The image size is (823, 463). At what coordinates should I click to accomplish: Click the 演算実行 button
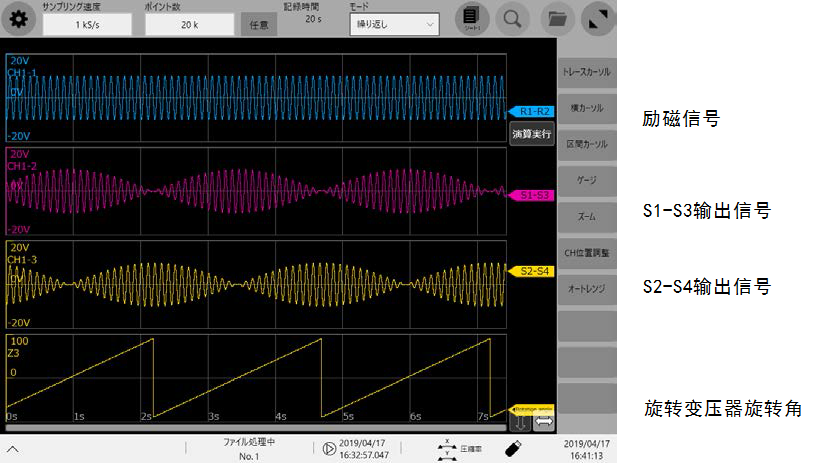pos(532,134)
